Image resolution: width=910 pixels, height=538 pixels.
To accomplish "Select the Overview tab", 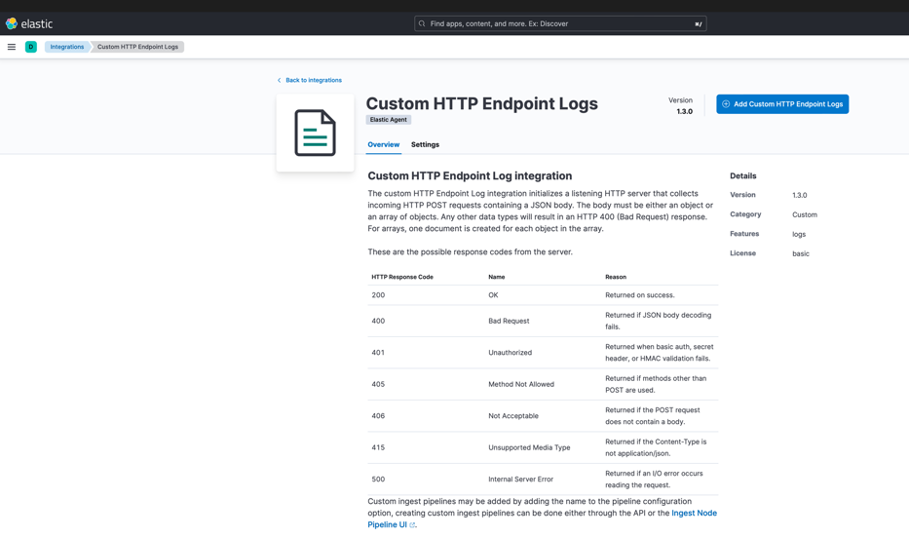I will [383, 145].
